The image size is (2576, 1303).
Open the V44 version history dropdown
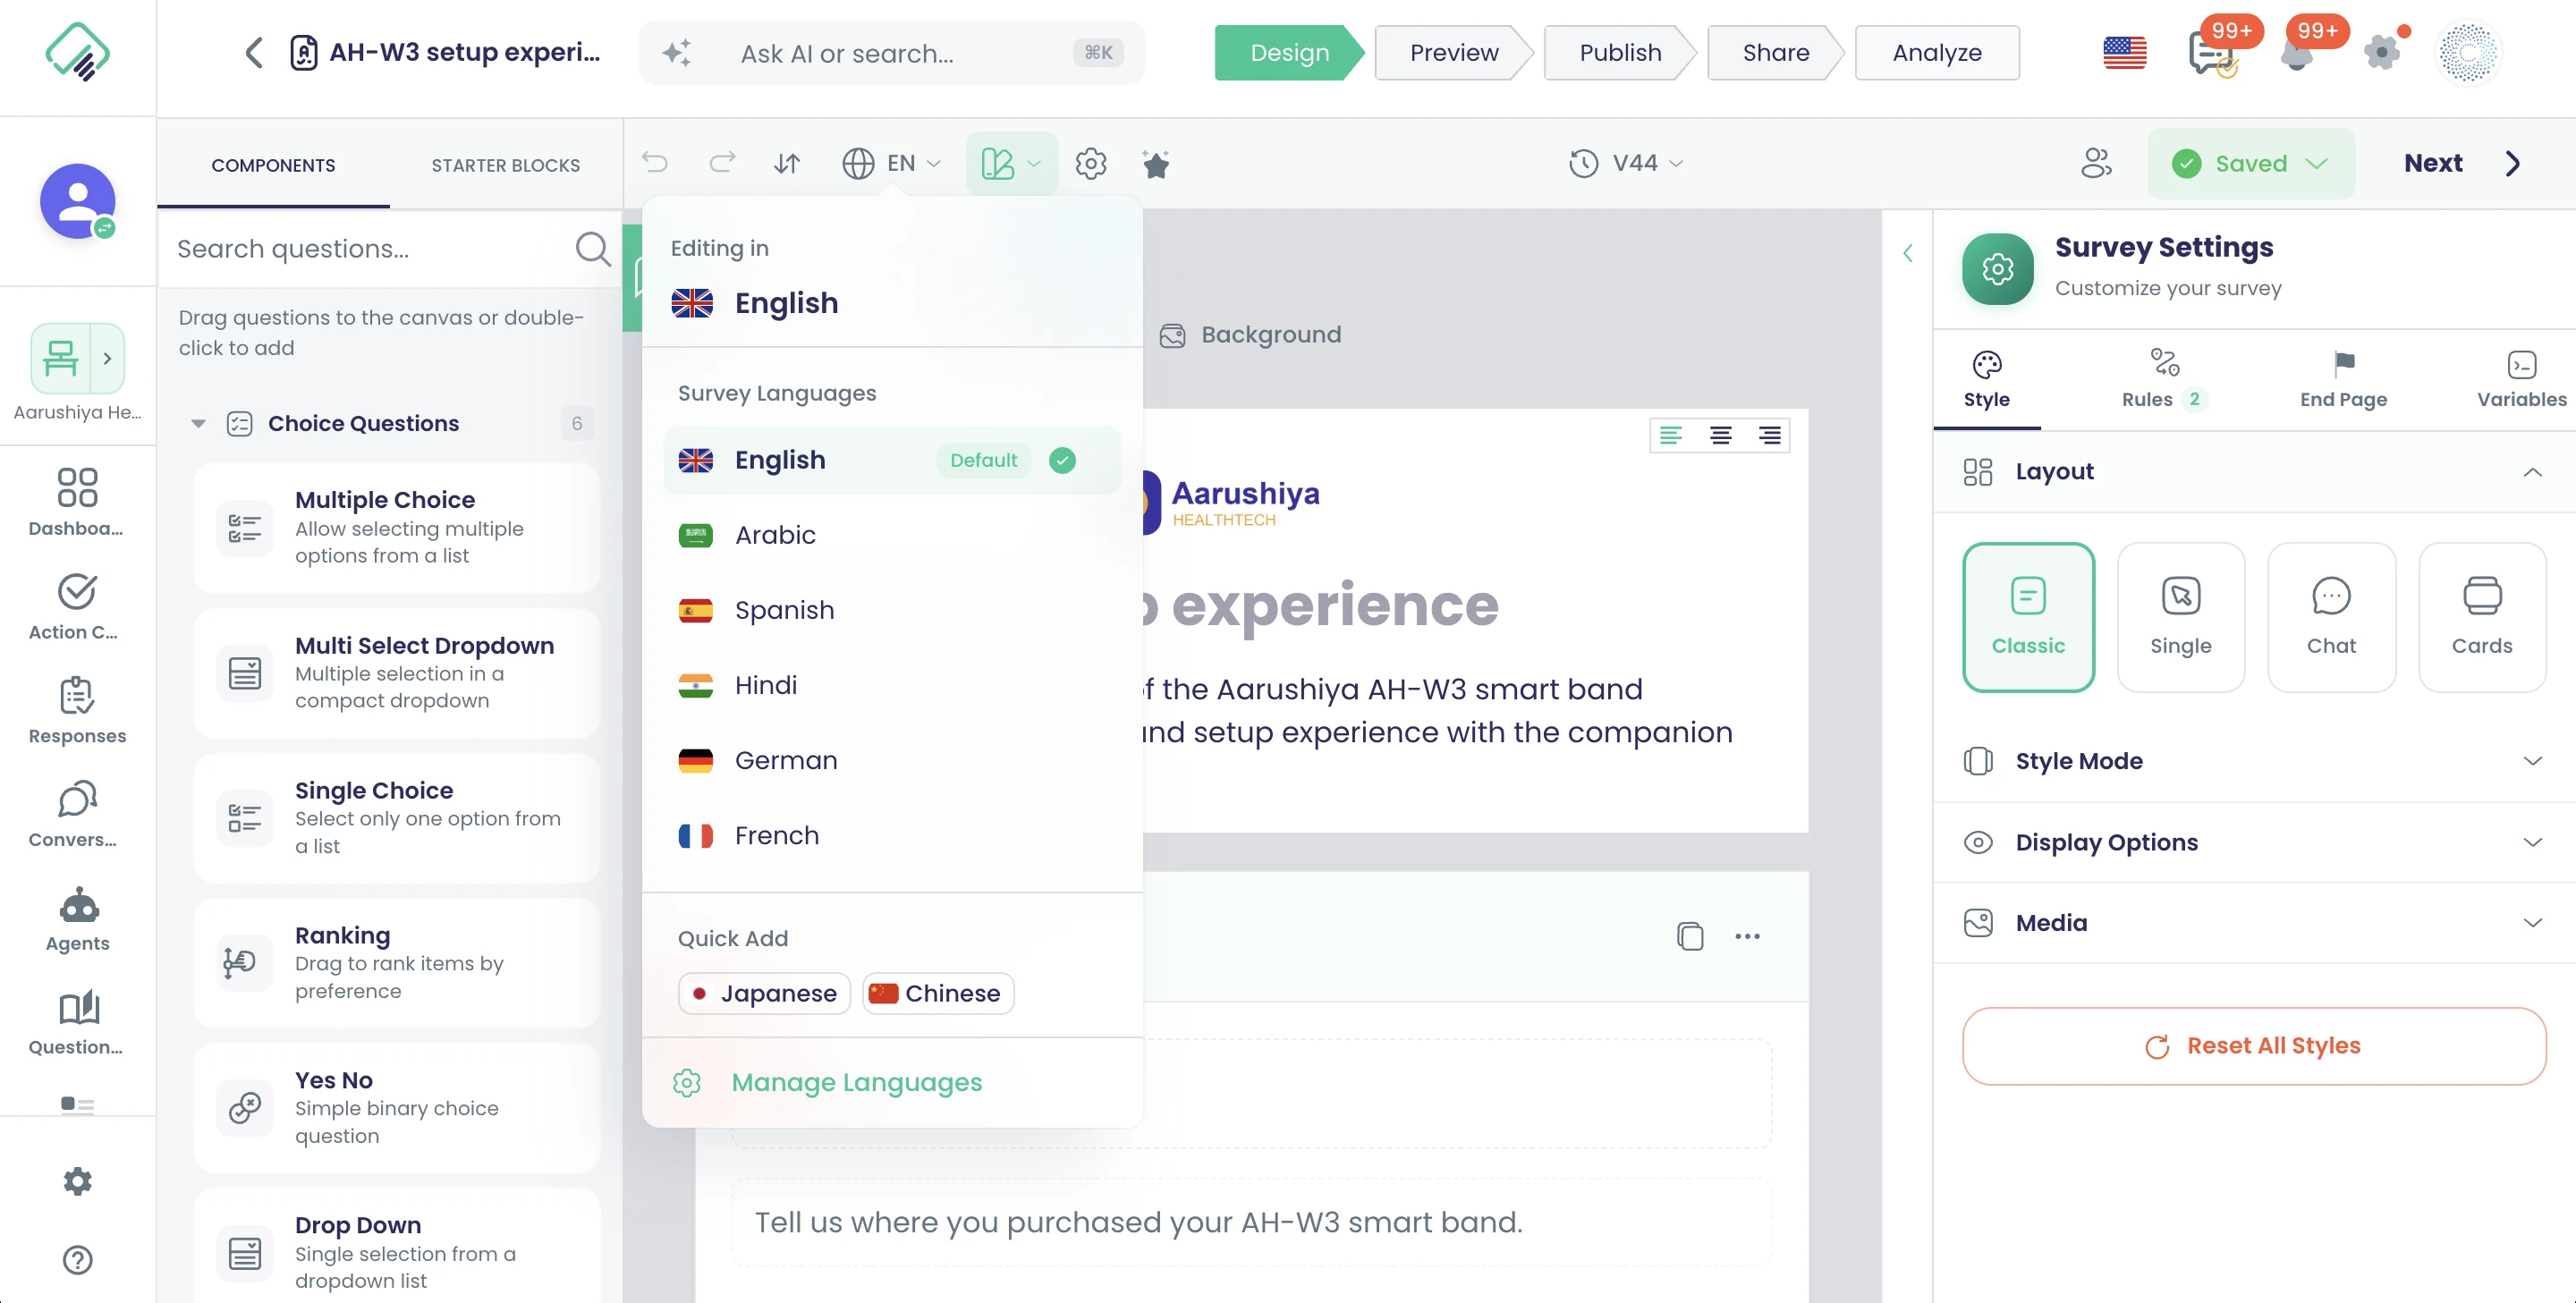pyautogui.click(x=1626, y=163)
